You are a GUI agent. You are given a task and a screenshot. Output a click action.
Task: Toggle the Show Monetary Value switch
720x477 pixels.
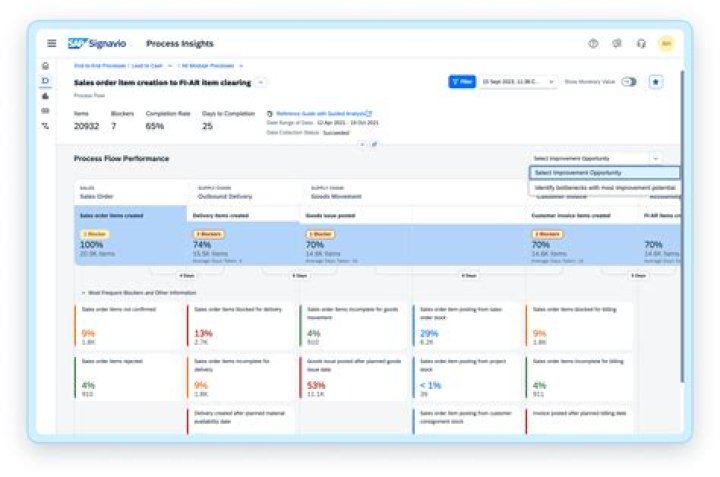(629, 82)
